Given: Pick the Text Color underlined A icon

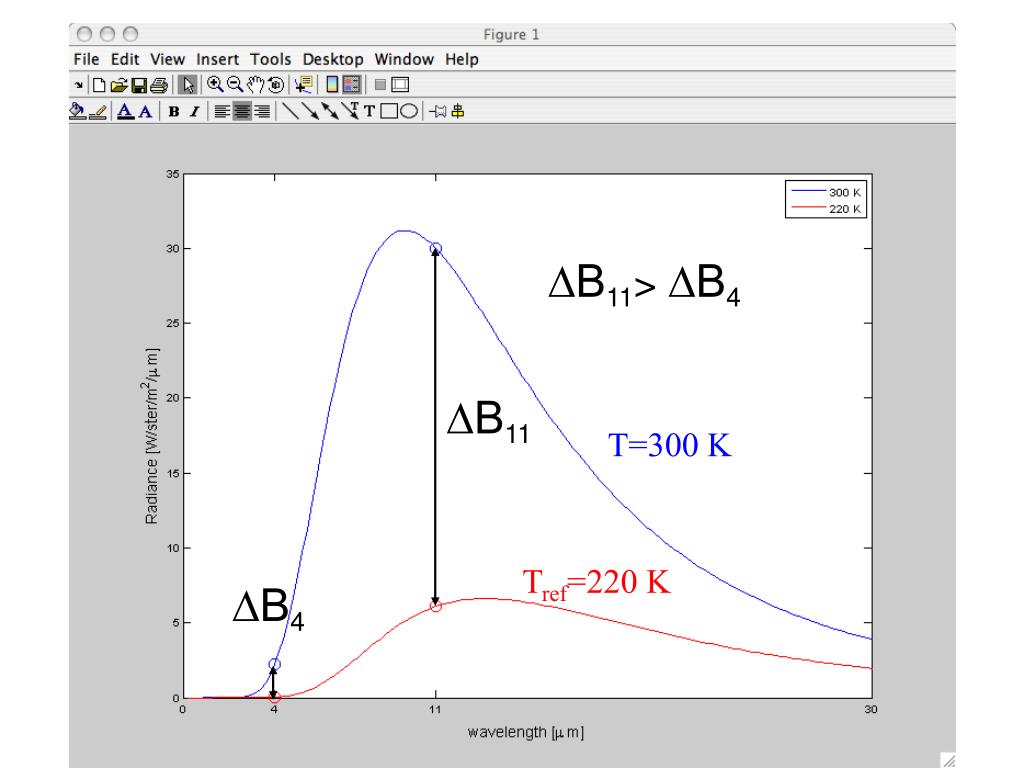Looking at the screenshot, I should tap(125, 112).
